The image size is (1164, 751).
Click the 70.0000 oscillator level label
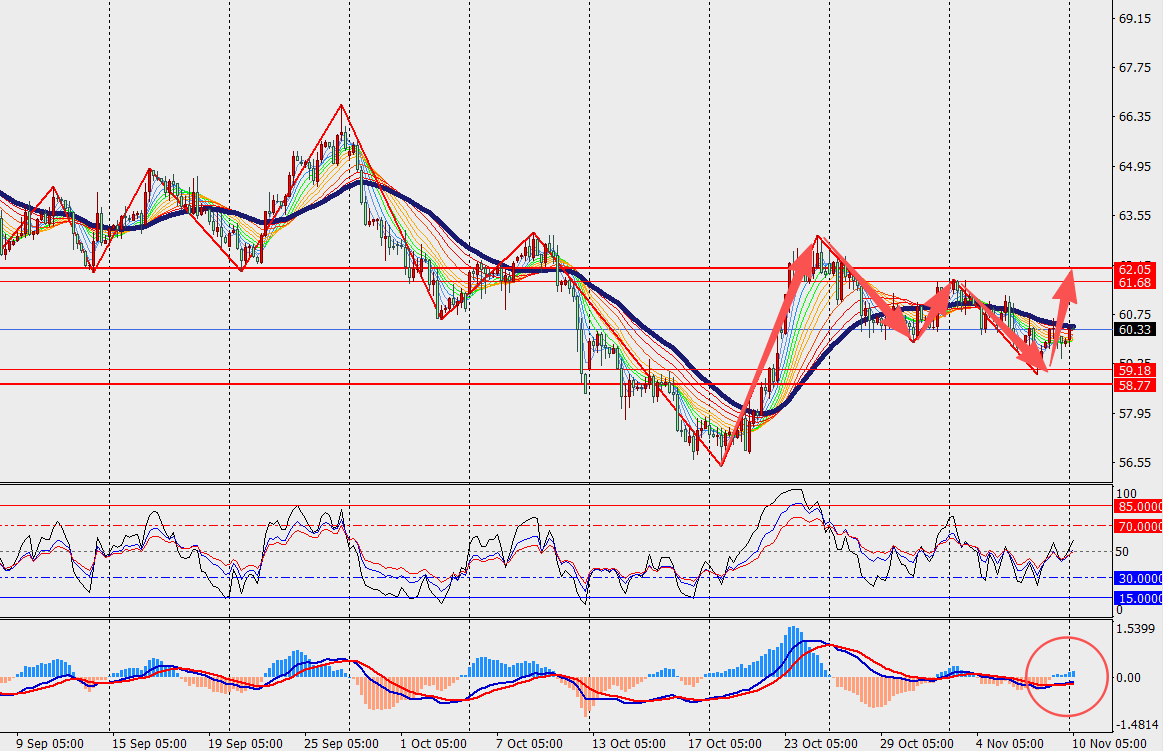pos(1139,526)
